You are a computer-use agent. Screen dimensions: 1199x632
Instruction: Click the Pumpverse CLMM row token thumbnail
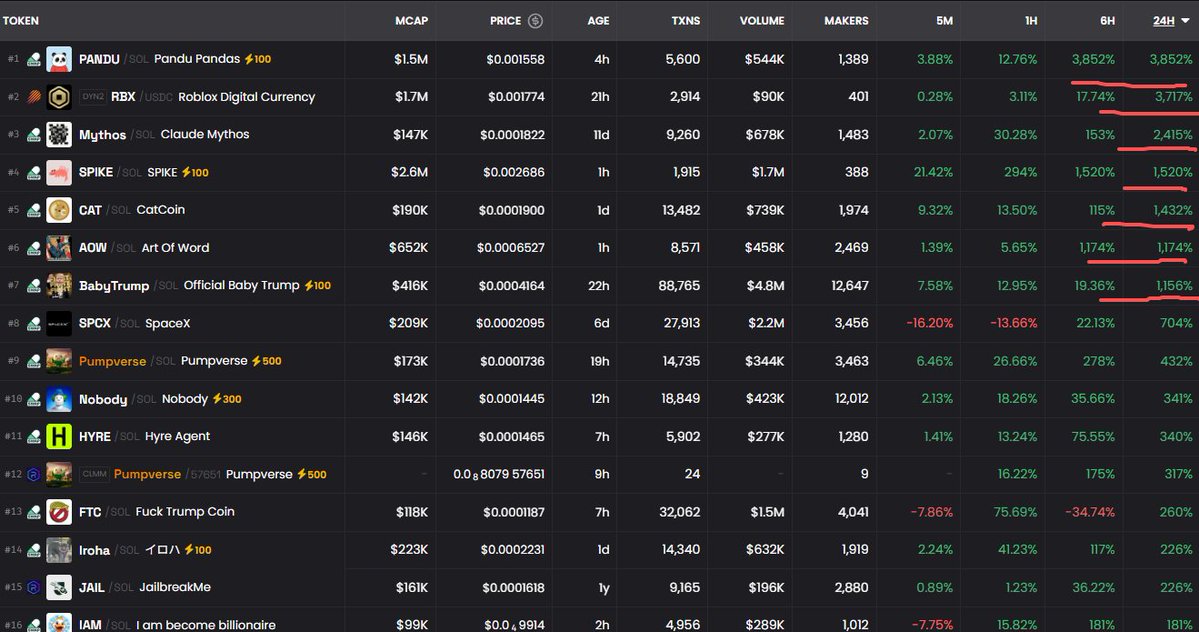59,475
